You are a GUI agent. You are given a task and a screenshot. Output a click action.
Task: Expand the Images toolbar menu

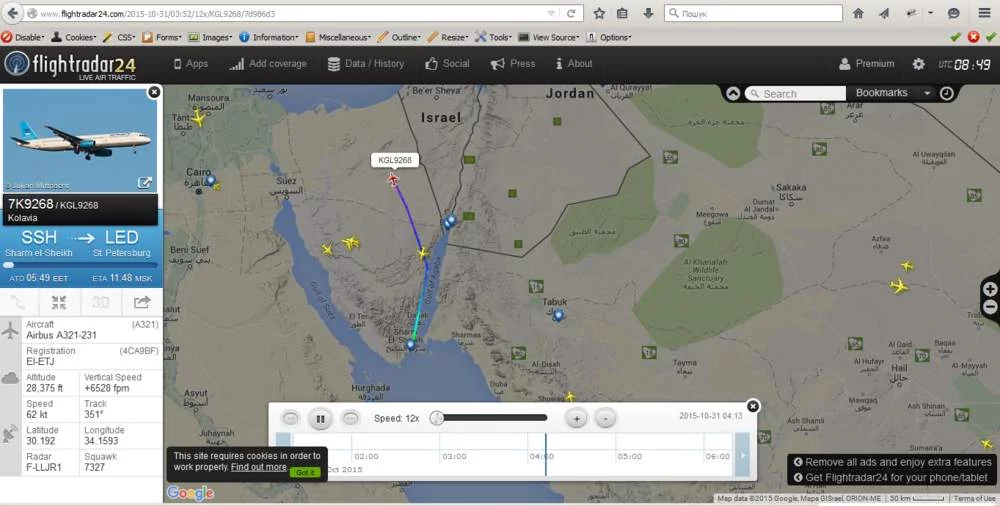[x=210, y=38]
